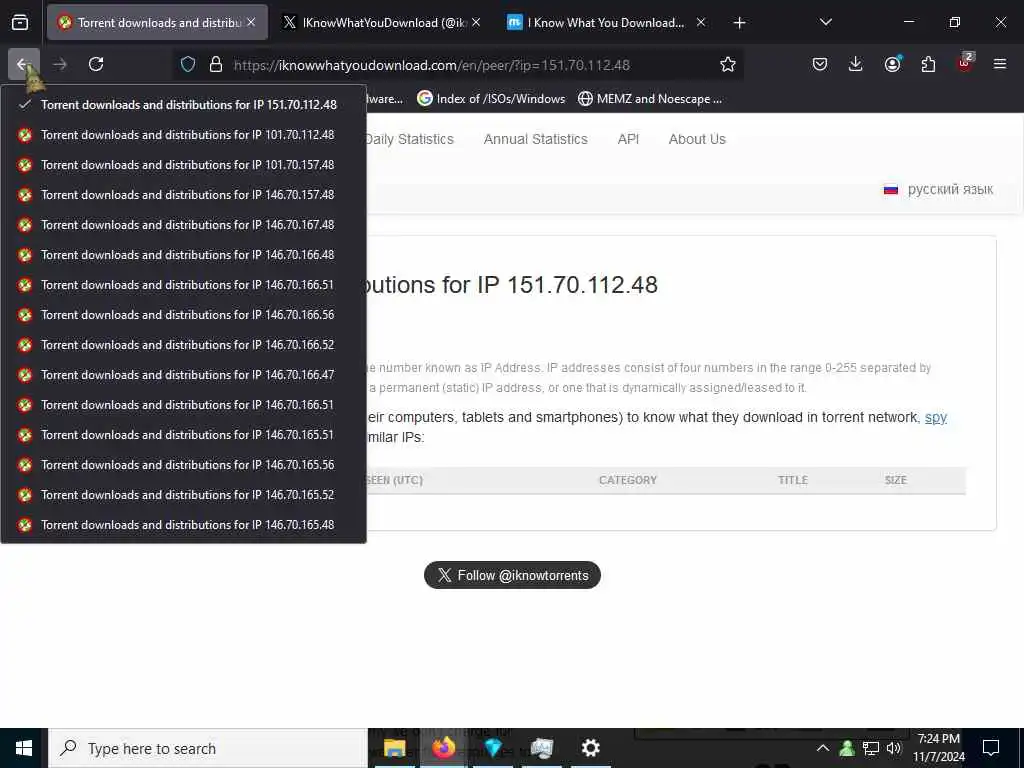Click the TITLE column header
The width and height of the screenshot is (1024, 768).
coord(793,480)
